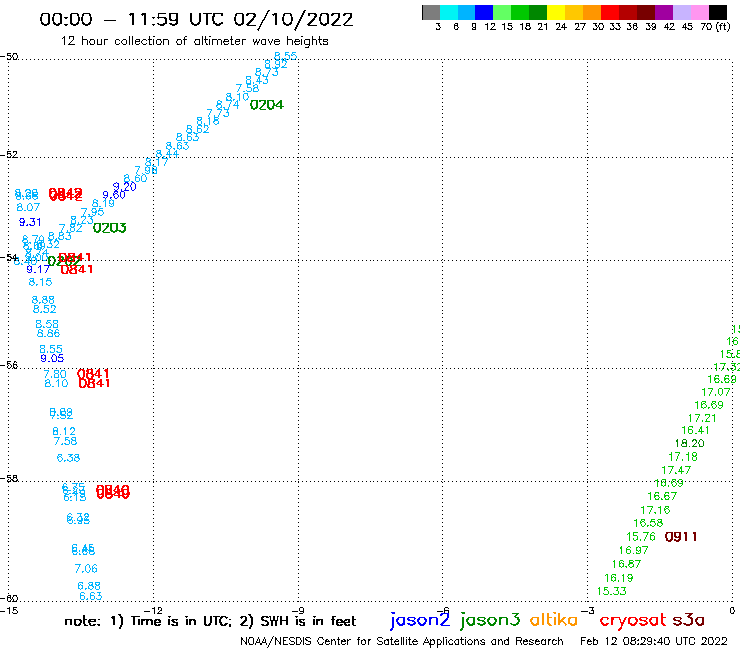Select the wave height value '8.52'
The width and height of the screenshot is (740, 650).
44,309
